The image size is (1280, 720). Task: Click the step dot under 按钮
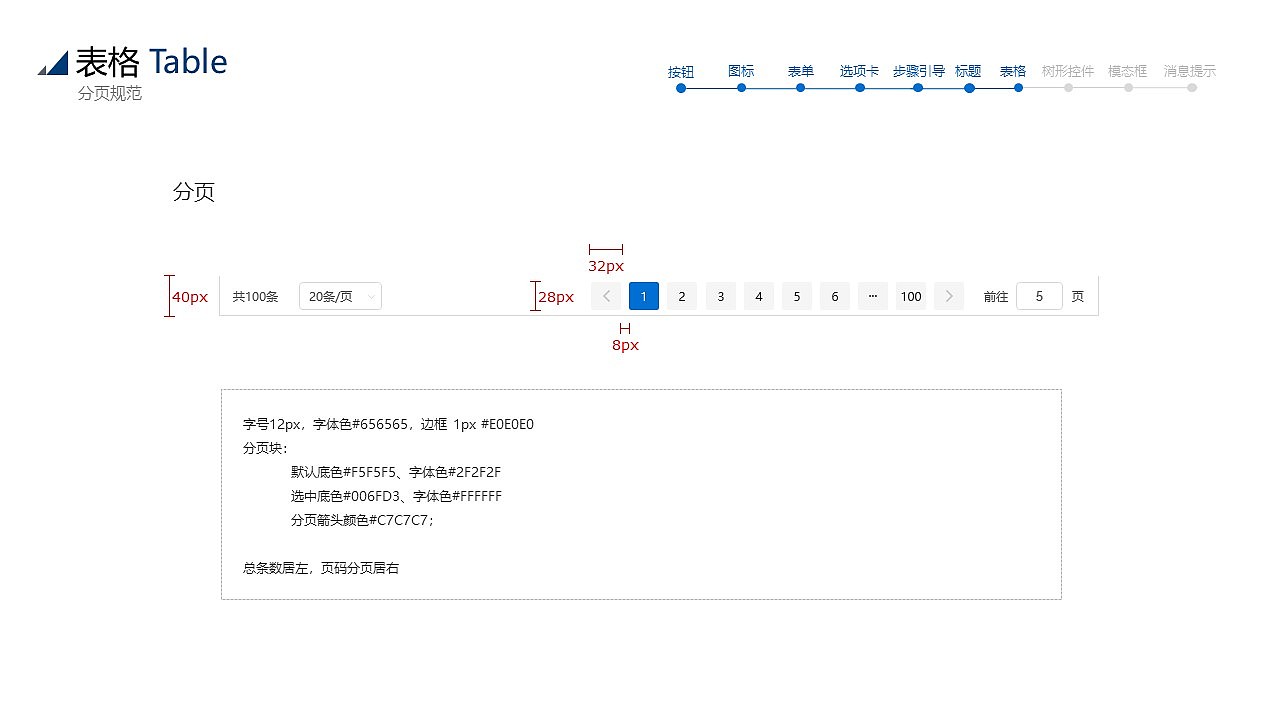click(681, 88)
